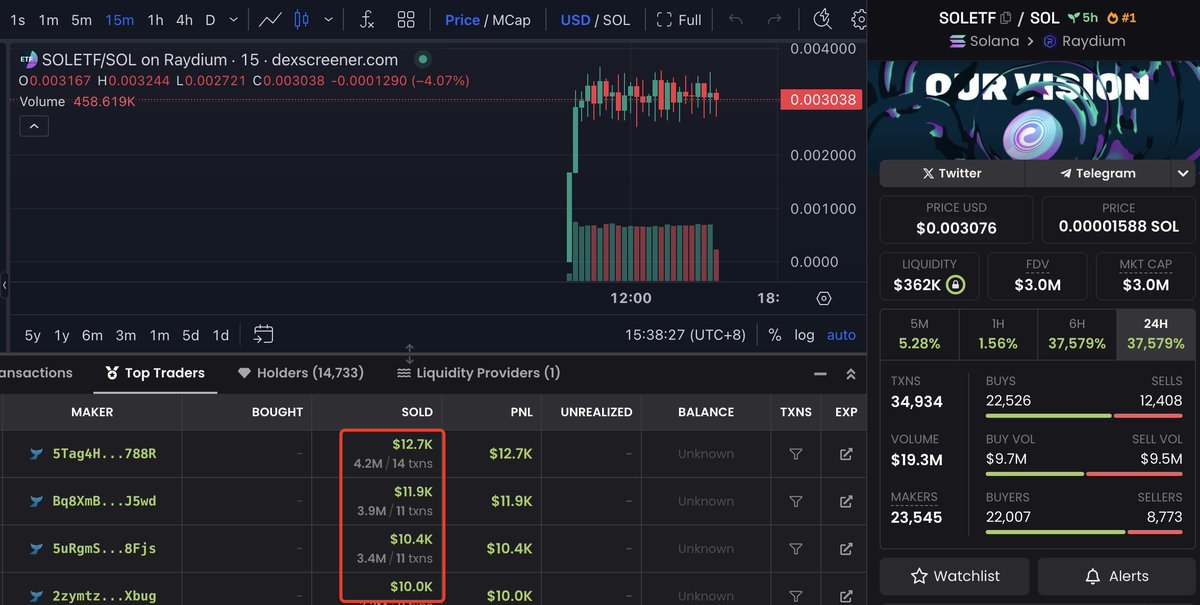Open the Liquidity Providers (1) tab

click(478, 373)
